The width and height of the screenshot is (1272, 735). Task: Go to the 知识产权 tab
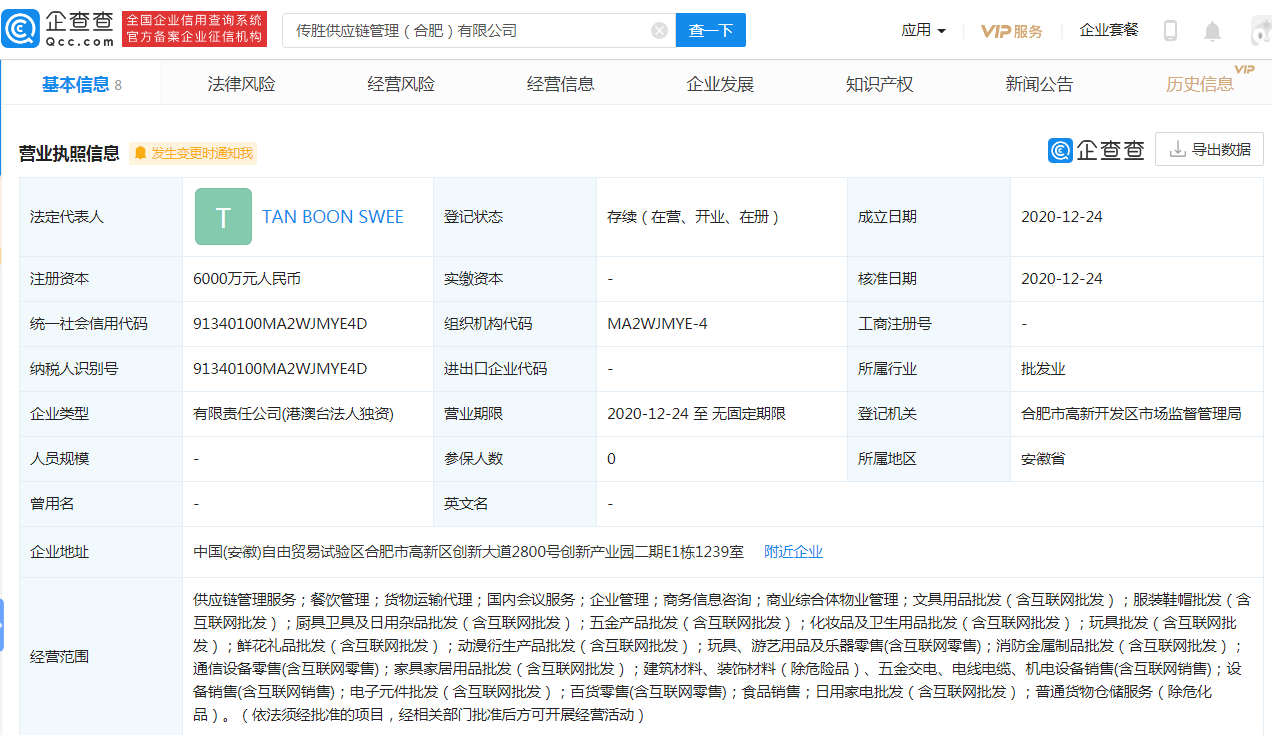880,84
